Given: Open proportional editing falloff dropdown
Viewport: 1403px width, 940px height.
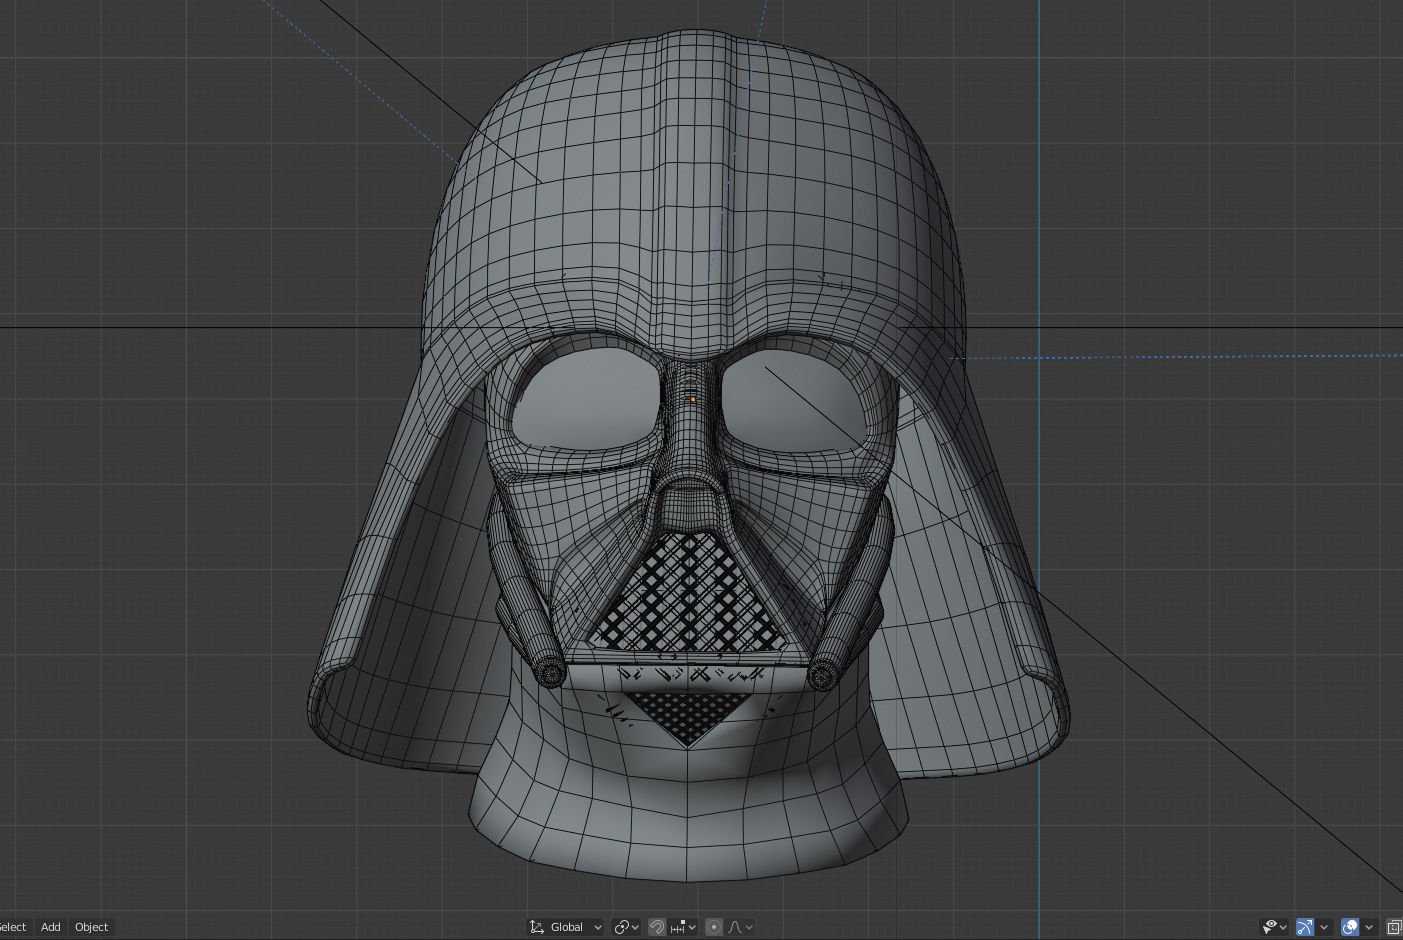Looking at the screenshot, I should 740,927.
